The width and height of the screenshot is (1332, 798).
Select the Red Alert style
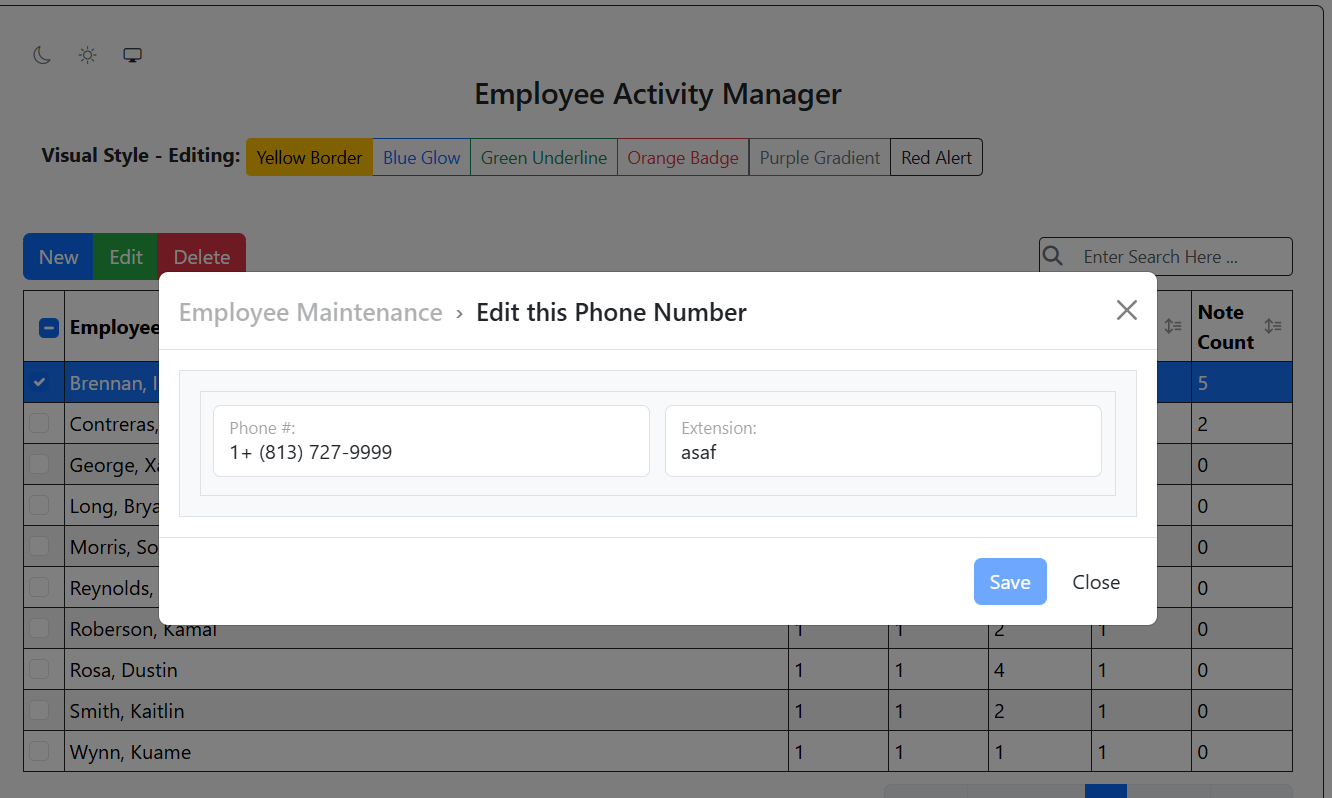[x=936, y=158]
